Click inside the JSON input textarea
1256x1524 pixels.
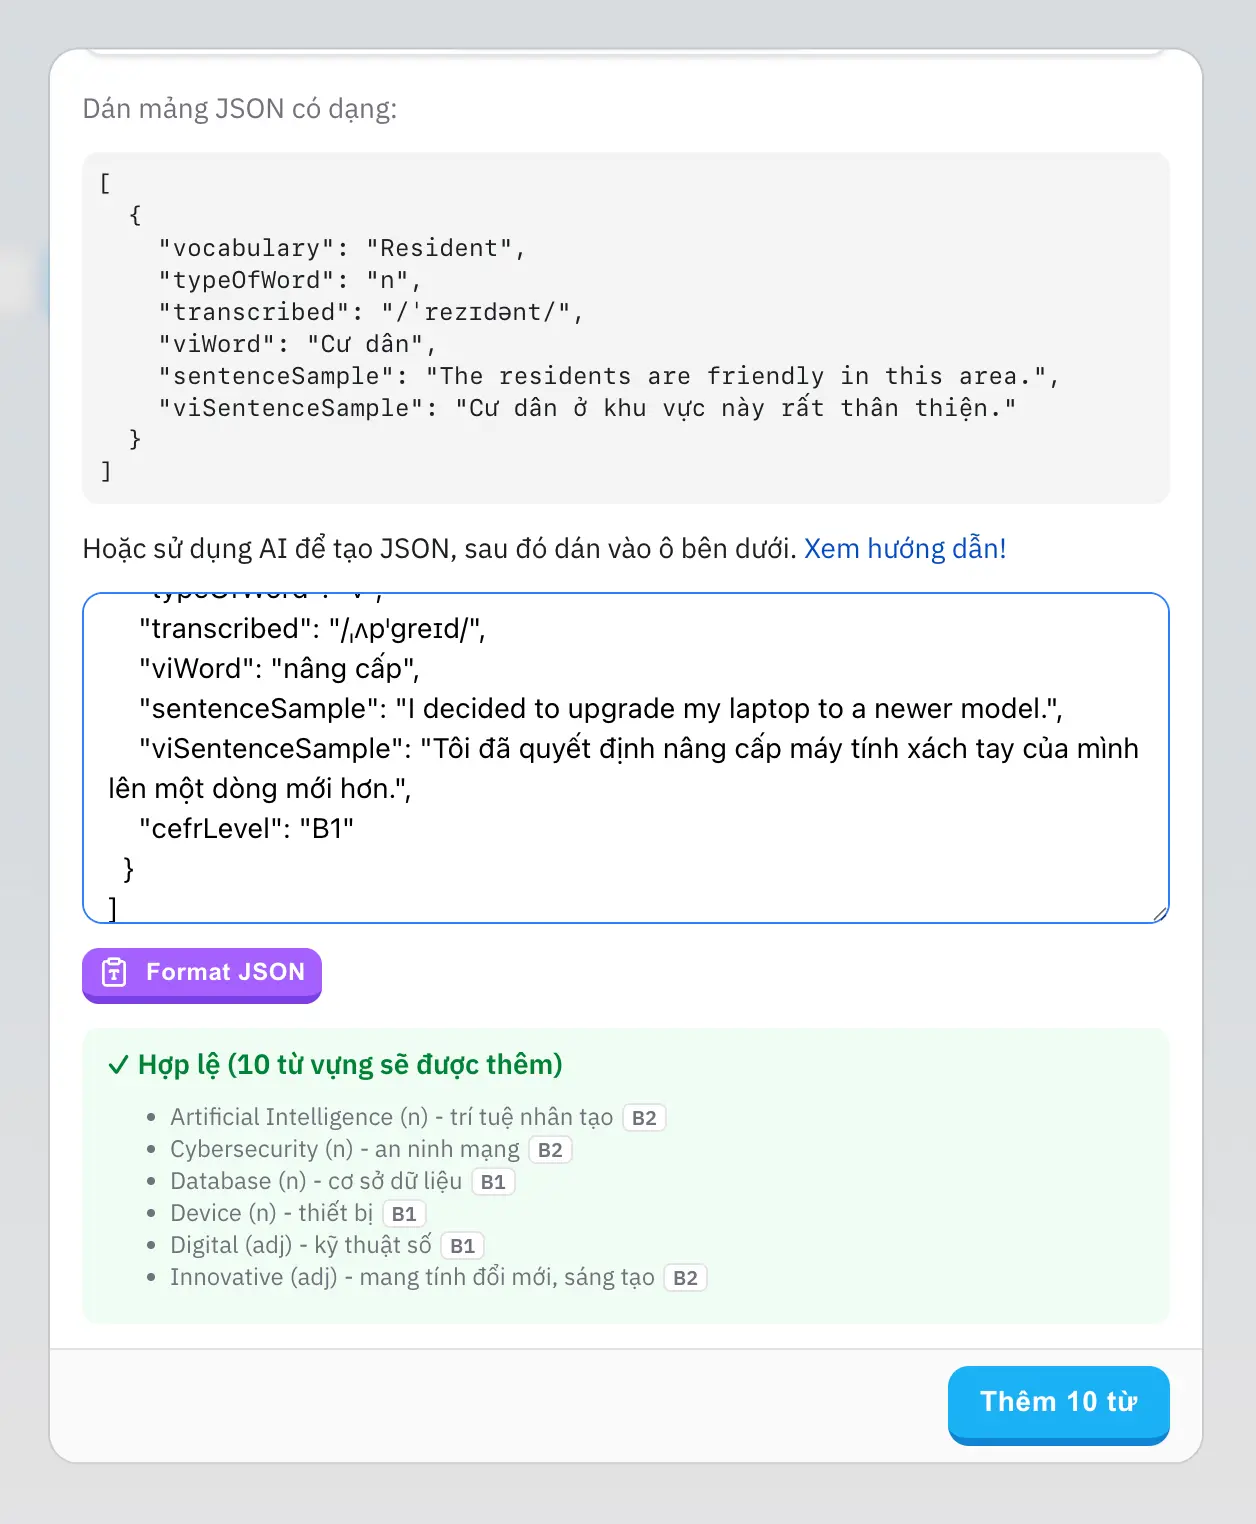pos(626,758)
